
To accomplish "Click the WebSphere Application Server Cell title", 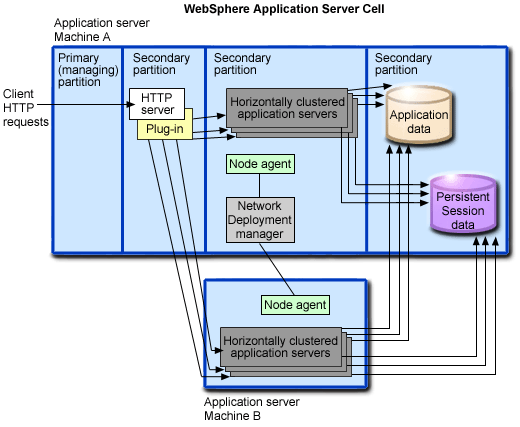I will [x=284, y=9].
